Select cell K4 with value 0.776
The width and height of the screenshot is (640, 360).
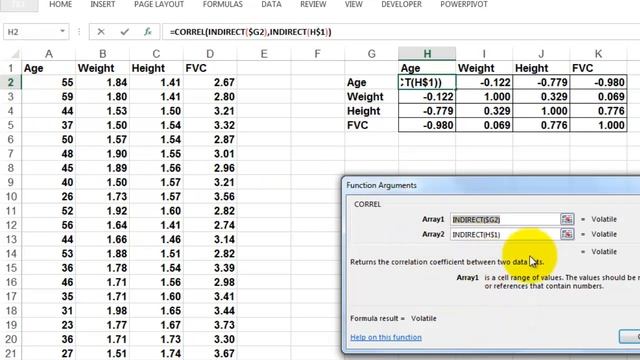[x=598, y=111]
